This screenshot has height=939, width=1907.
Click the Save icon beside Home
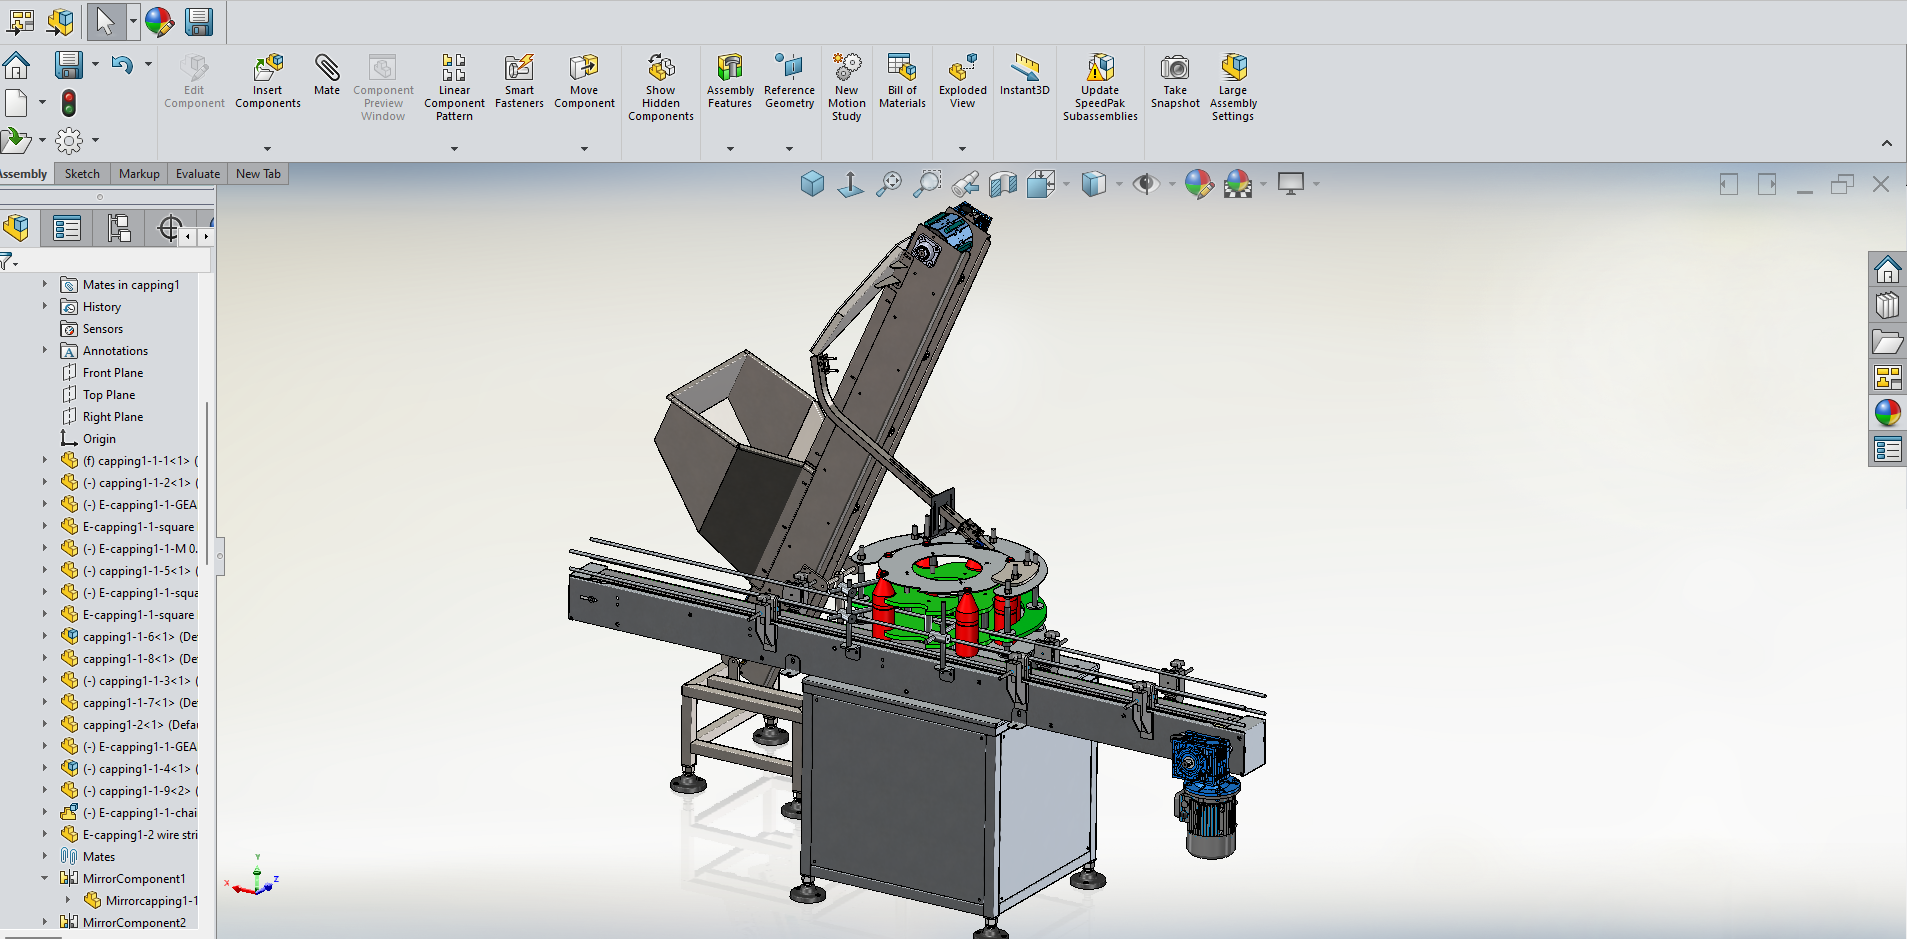tap(68, 65)
